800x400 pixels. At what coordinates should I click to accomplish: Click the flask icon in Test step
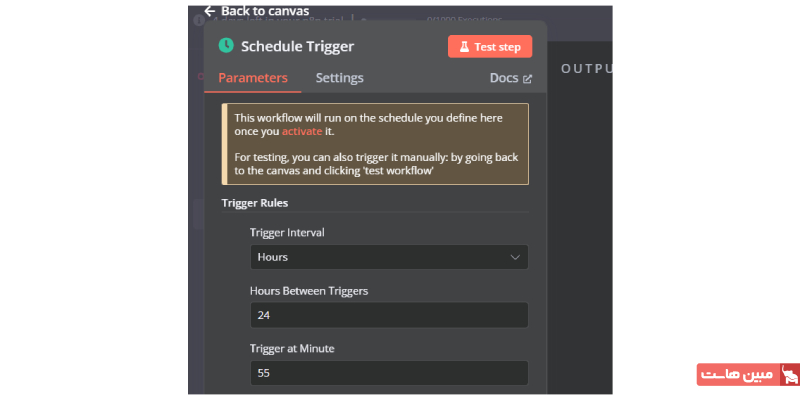(465, 46)
